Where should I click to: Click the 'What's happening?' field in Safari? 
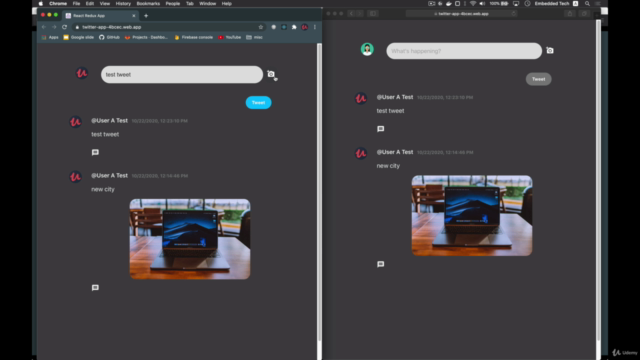pyautogui.click(x=464, y=51)
